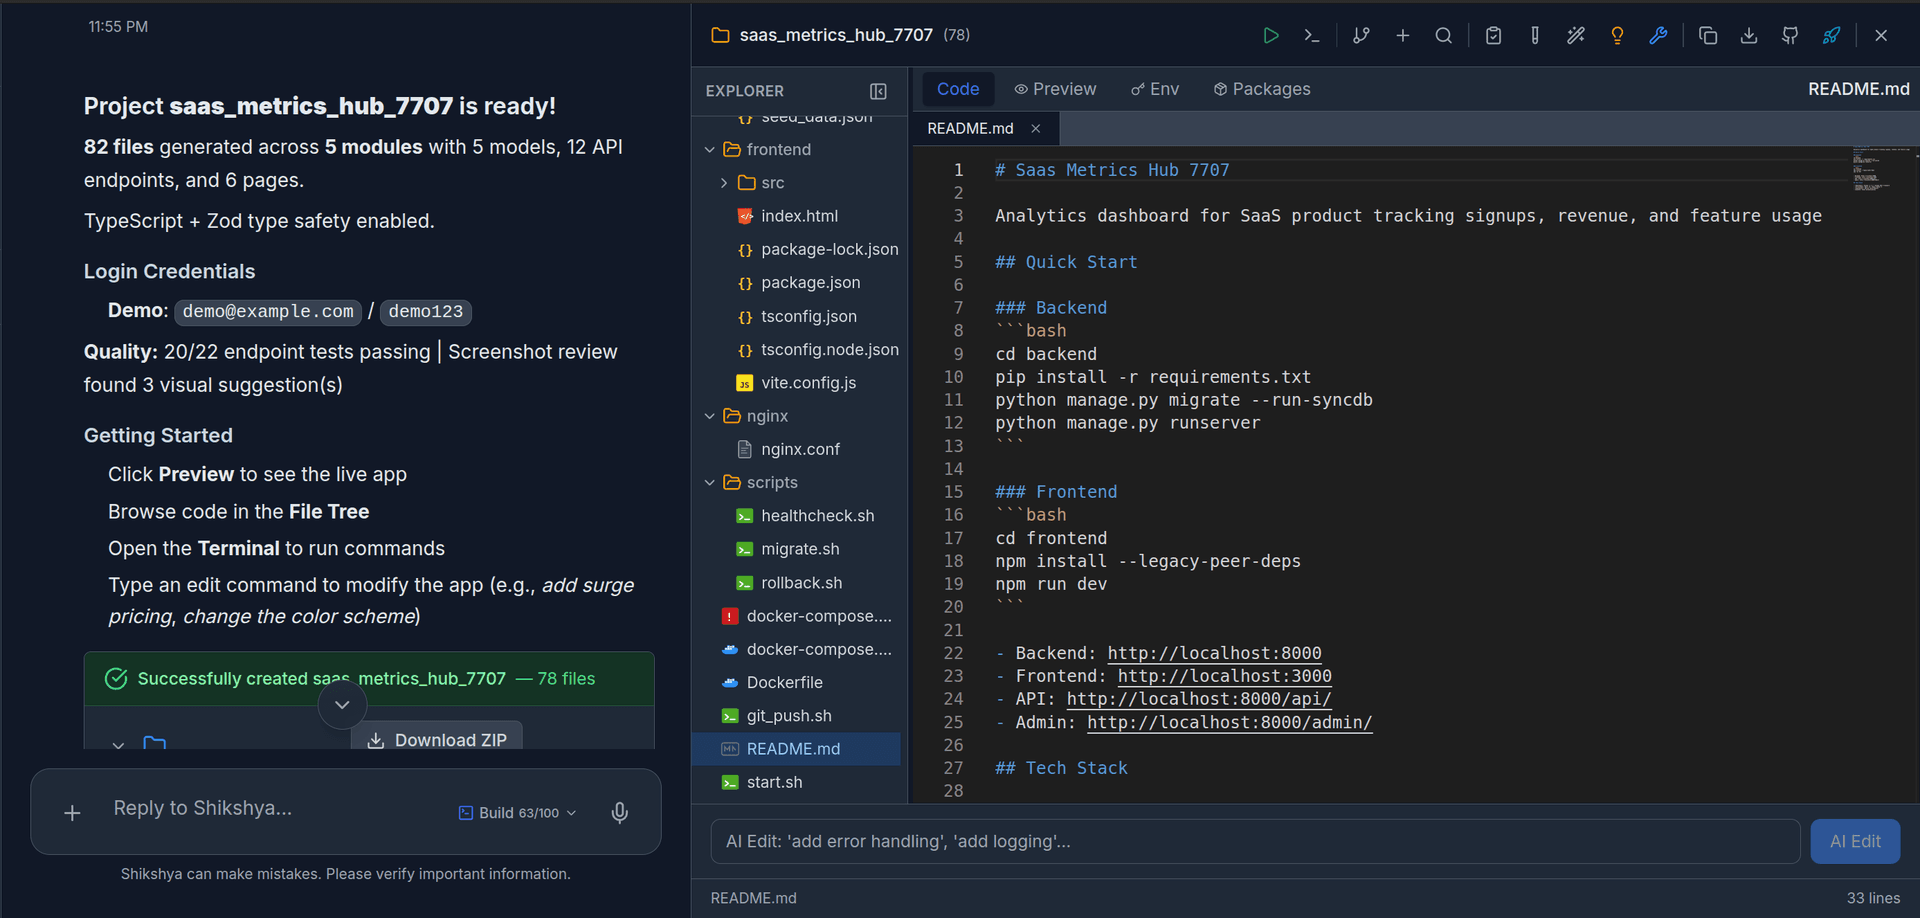Click the demo123 password chip
The image size is (1920, 918).
click(426, 312)
